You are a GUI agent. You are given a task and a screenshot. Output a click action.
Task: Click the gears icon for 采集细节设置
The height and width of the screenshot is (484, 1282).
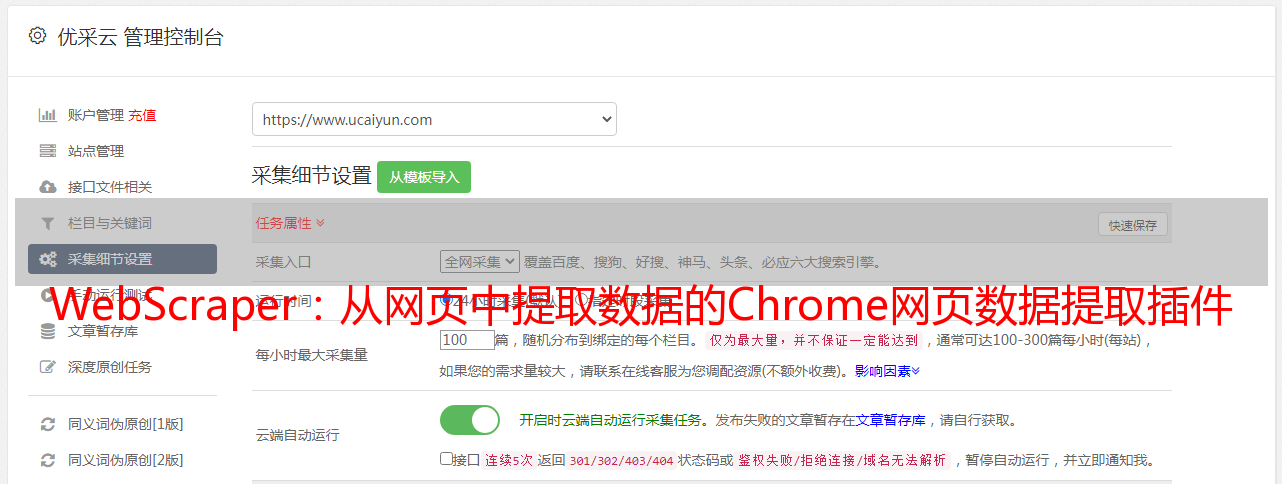pyautogui.click(x=47, y=259)
